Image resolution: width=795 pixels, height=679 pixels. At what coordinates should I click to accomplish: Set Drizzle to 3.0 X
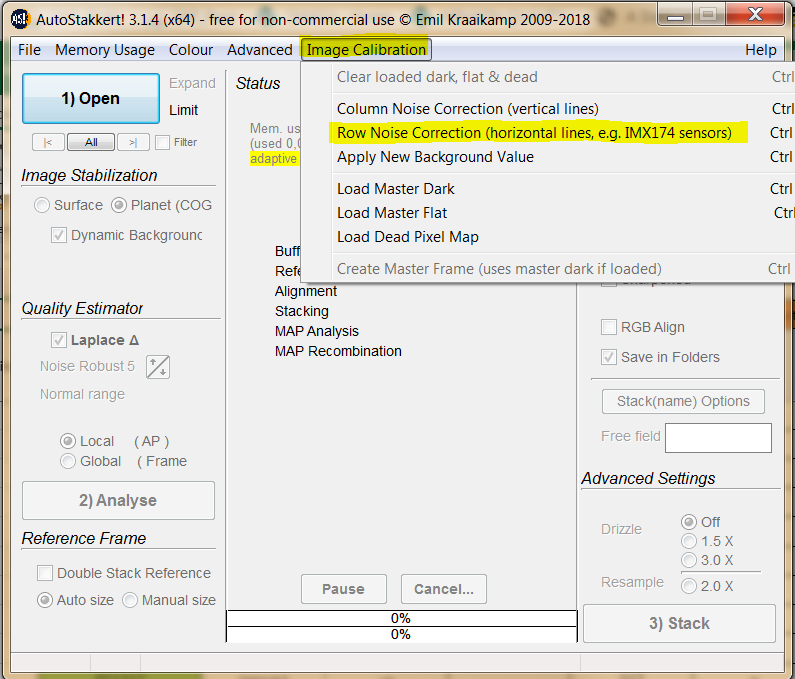(x=689, y=560)
